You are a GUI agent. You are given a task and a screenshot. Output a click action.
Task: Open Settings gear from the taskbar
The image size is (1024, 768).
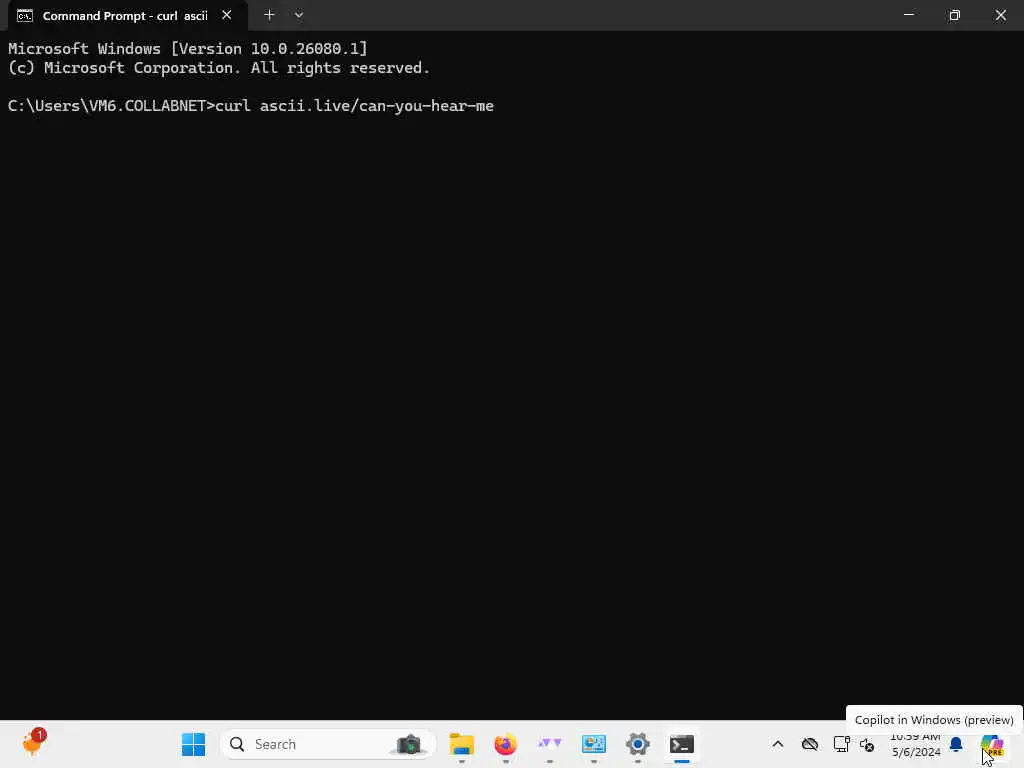(637, 744)
